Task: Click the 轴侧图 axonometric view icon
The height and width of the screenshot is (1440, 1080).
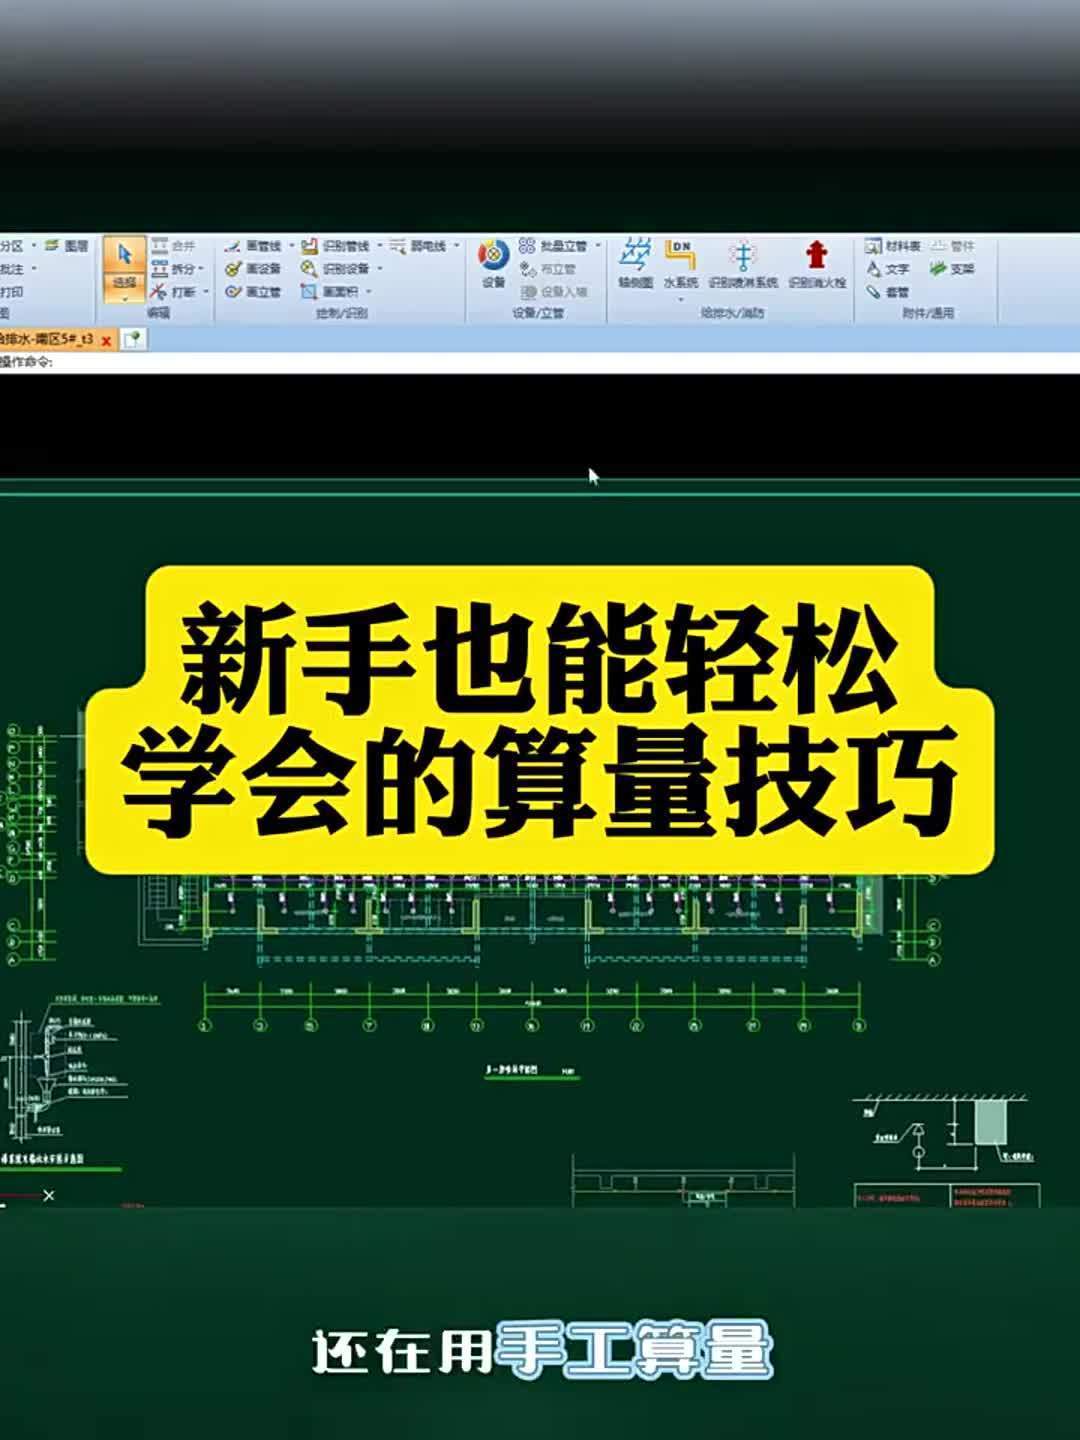Action: [637, 259]
